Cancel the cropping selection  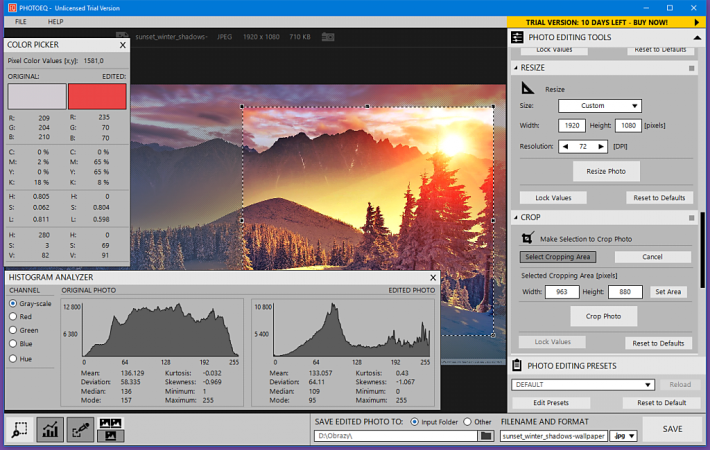(x=652, y=257)
